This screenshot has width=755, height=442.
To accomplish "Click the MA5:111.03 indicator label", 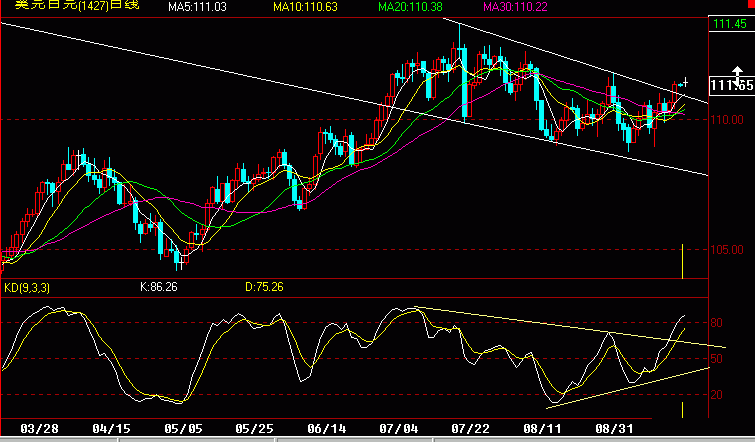I will point(197,7).
